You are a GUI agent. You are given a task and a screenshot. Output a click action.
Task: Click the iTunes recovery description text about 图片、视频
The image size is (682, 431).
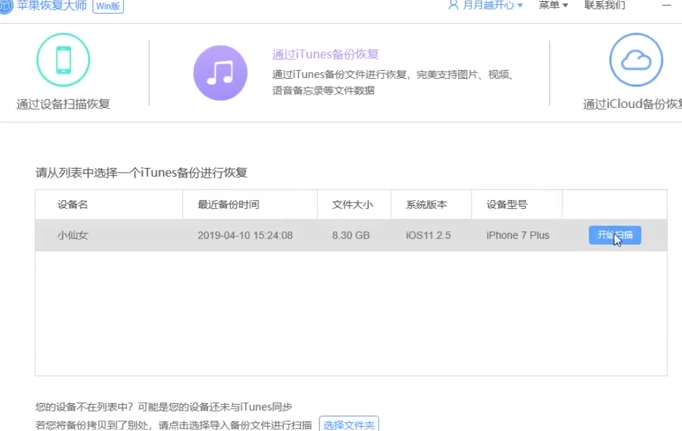click(393, 82)
